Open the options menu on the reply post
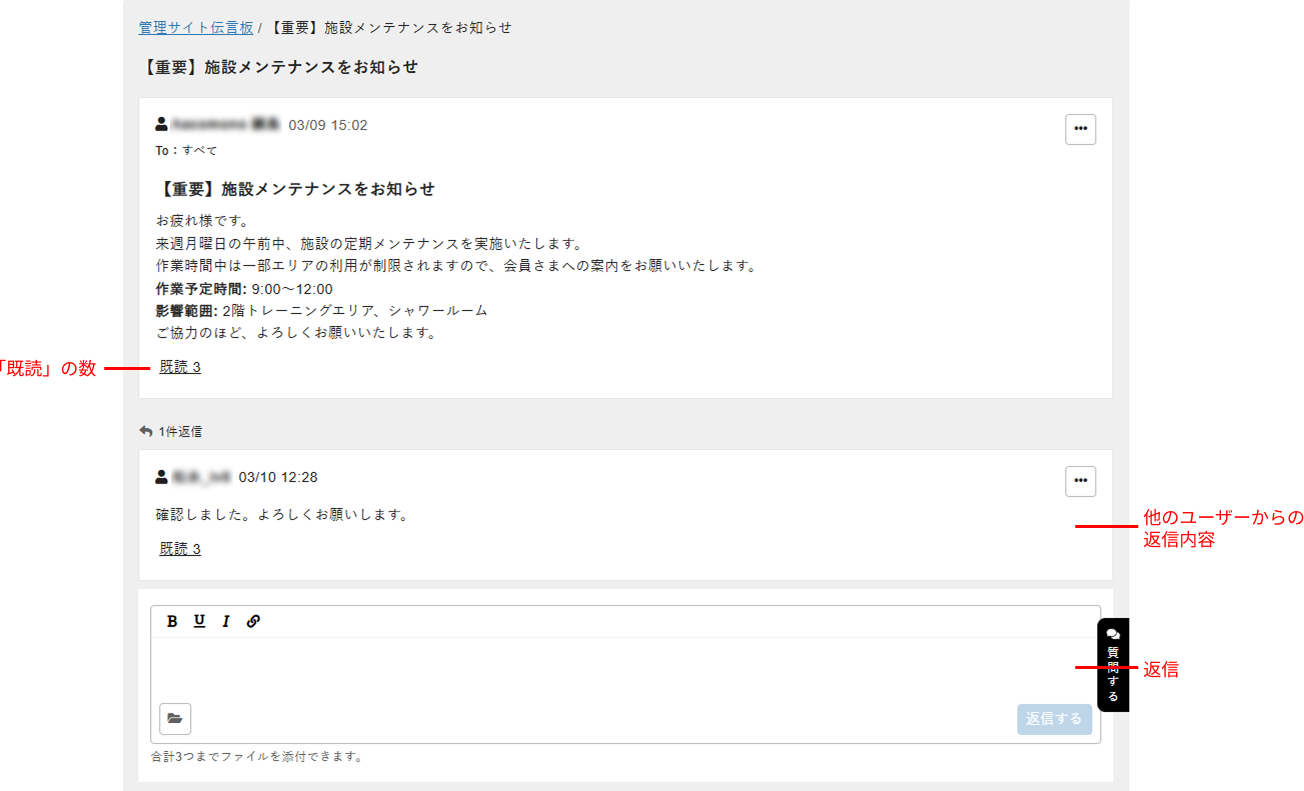1304x791 pixels. 1080,481
